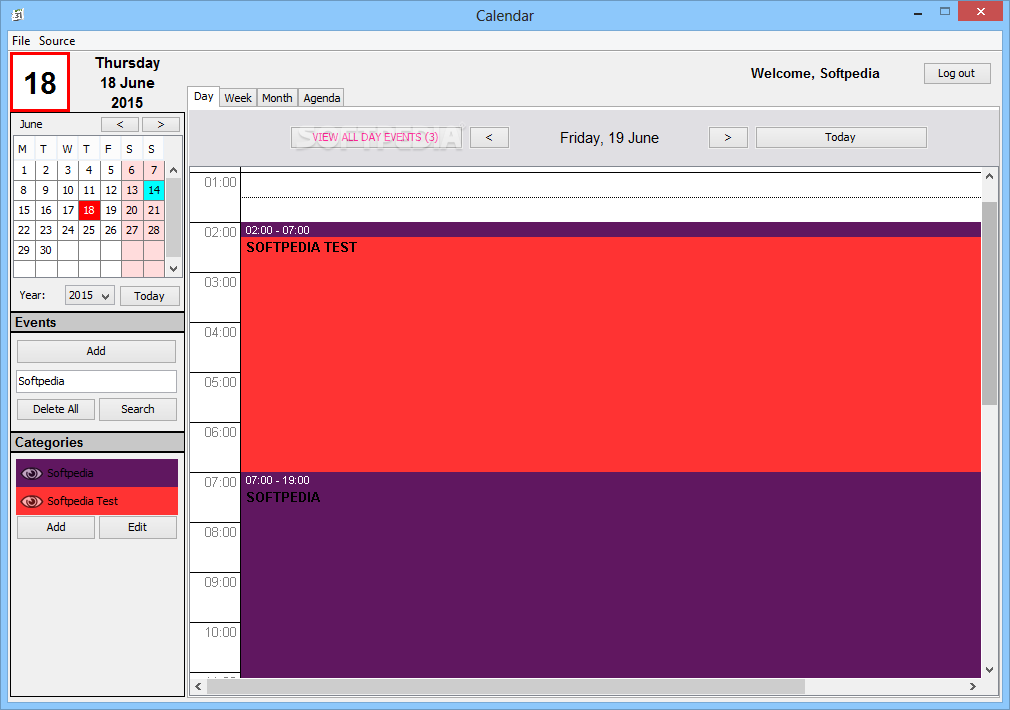Click mini calendar scroll up arrow
This screenshot has width=1010, height=710.
click(x=173, y=170)
